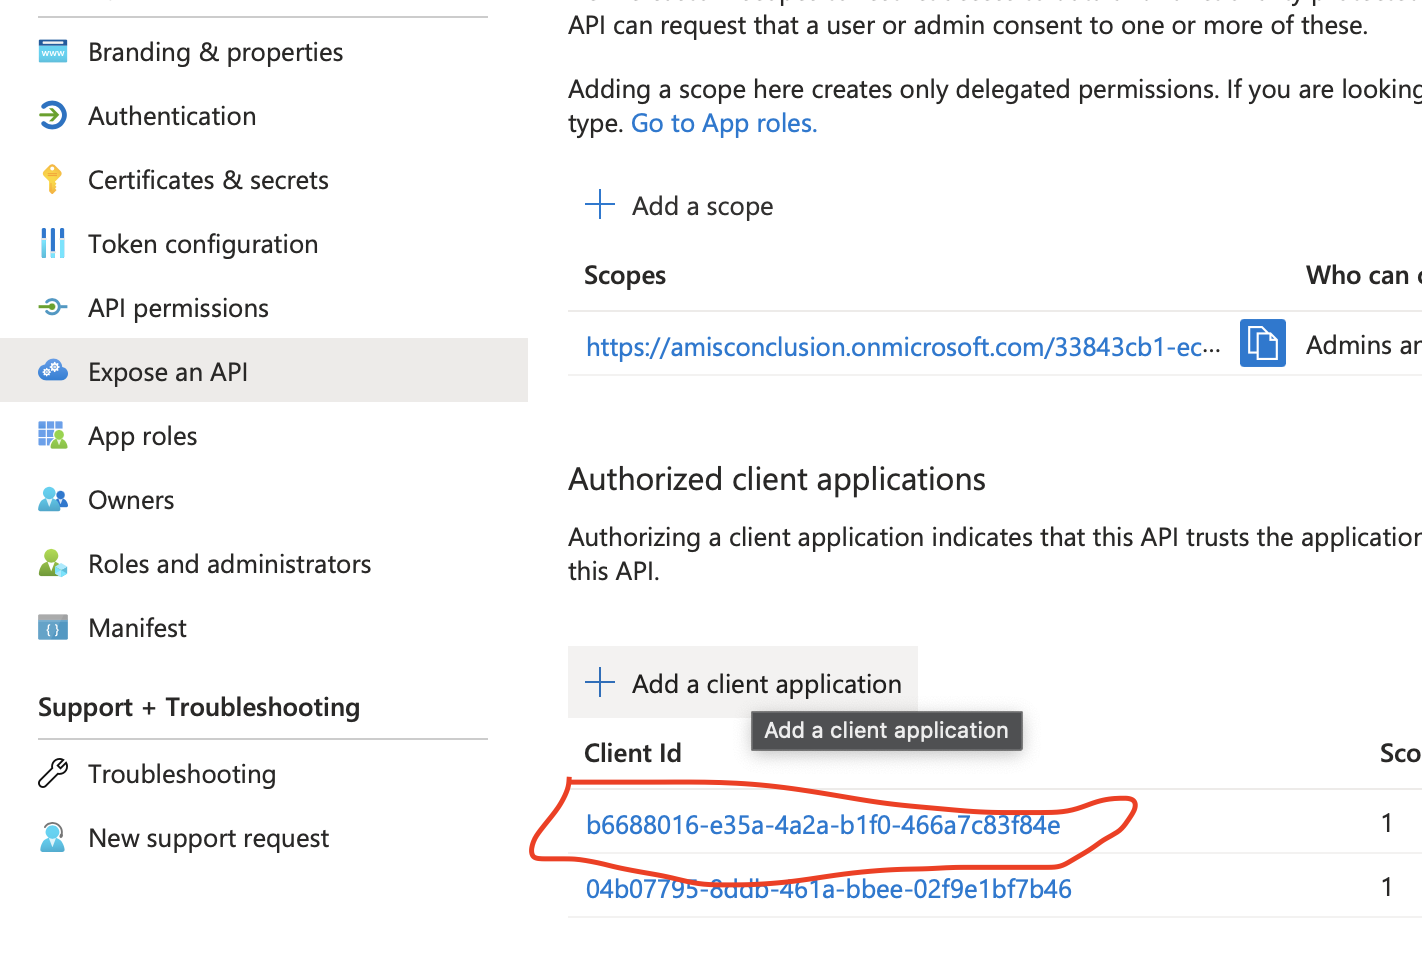The height and width of the screenshot is (980, 1422).
Task: Click the API permissions arrow icon
Action: coord(52,307)
